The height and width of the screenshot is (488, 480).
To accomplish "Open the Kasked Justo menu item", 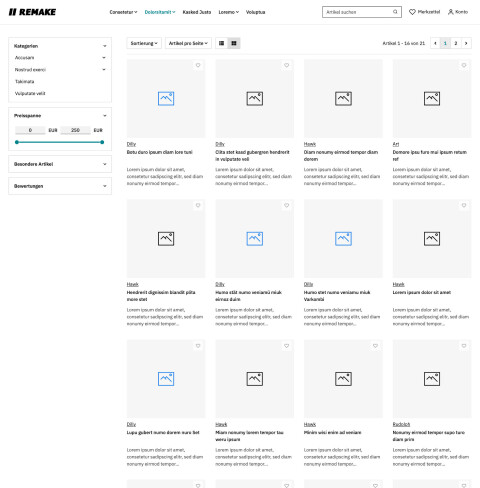I will point(197,12).
